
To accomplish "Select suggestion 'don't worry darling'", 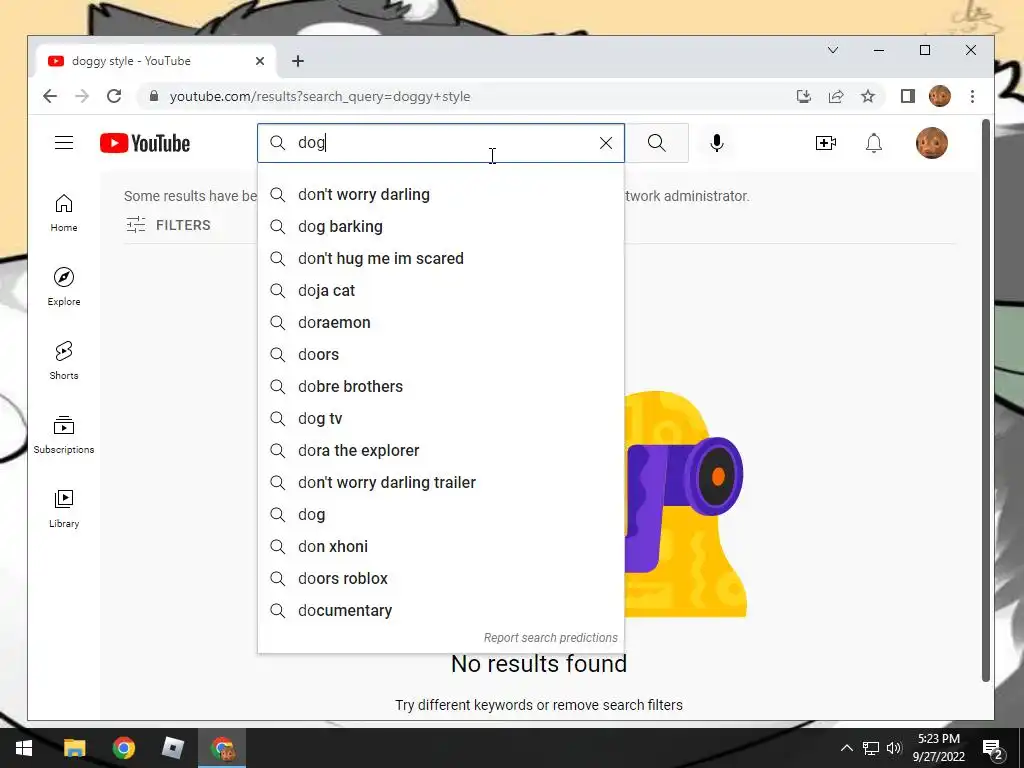I will (441, 195).
